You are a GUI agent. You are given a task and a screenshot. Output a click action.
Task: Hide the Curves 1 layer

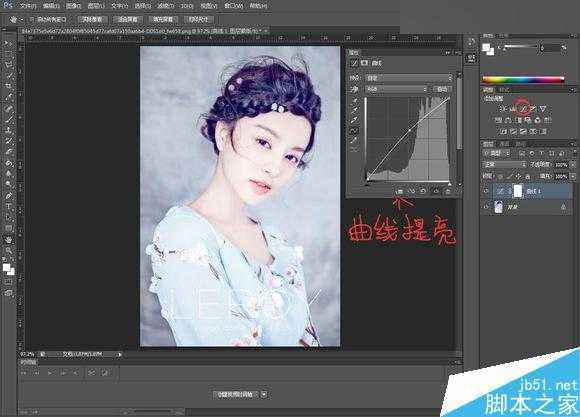(486, 191)
